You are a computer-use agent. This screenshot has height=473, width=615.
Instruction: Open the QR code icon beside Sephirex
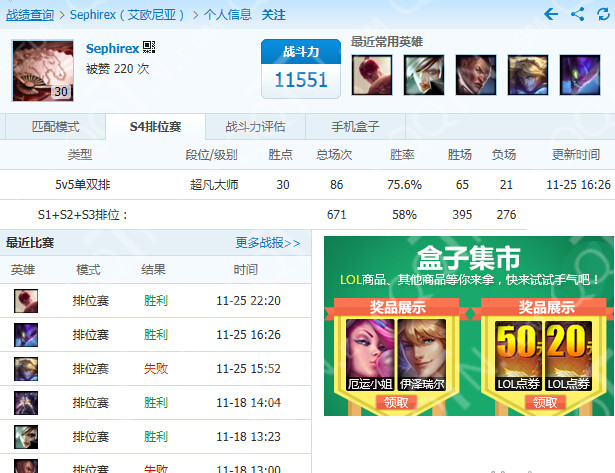point(149,47)
